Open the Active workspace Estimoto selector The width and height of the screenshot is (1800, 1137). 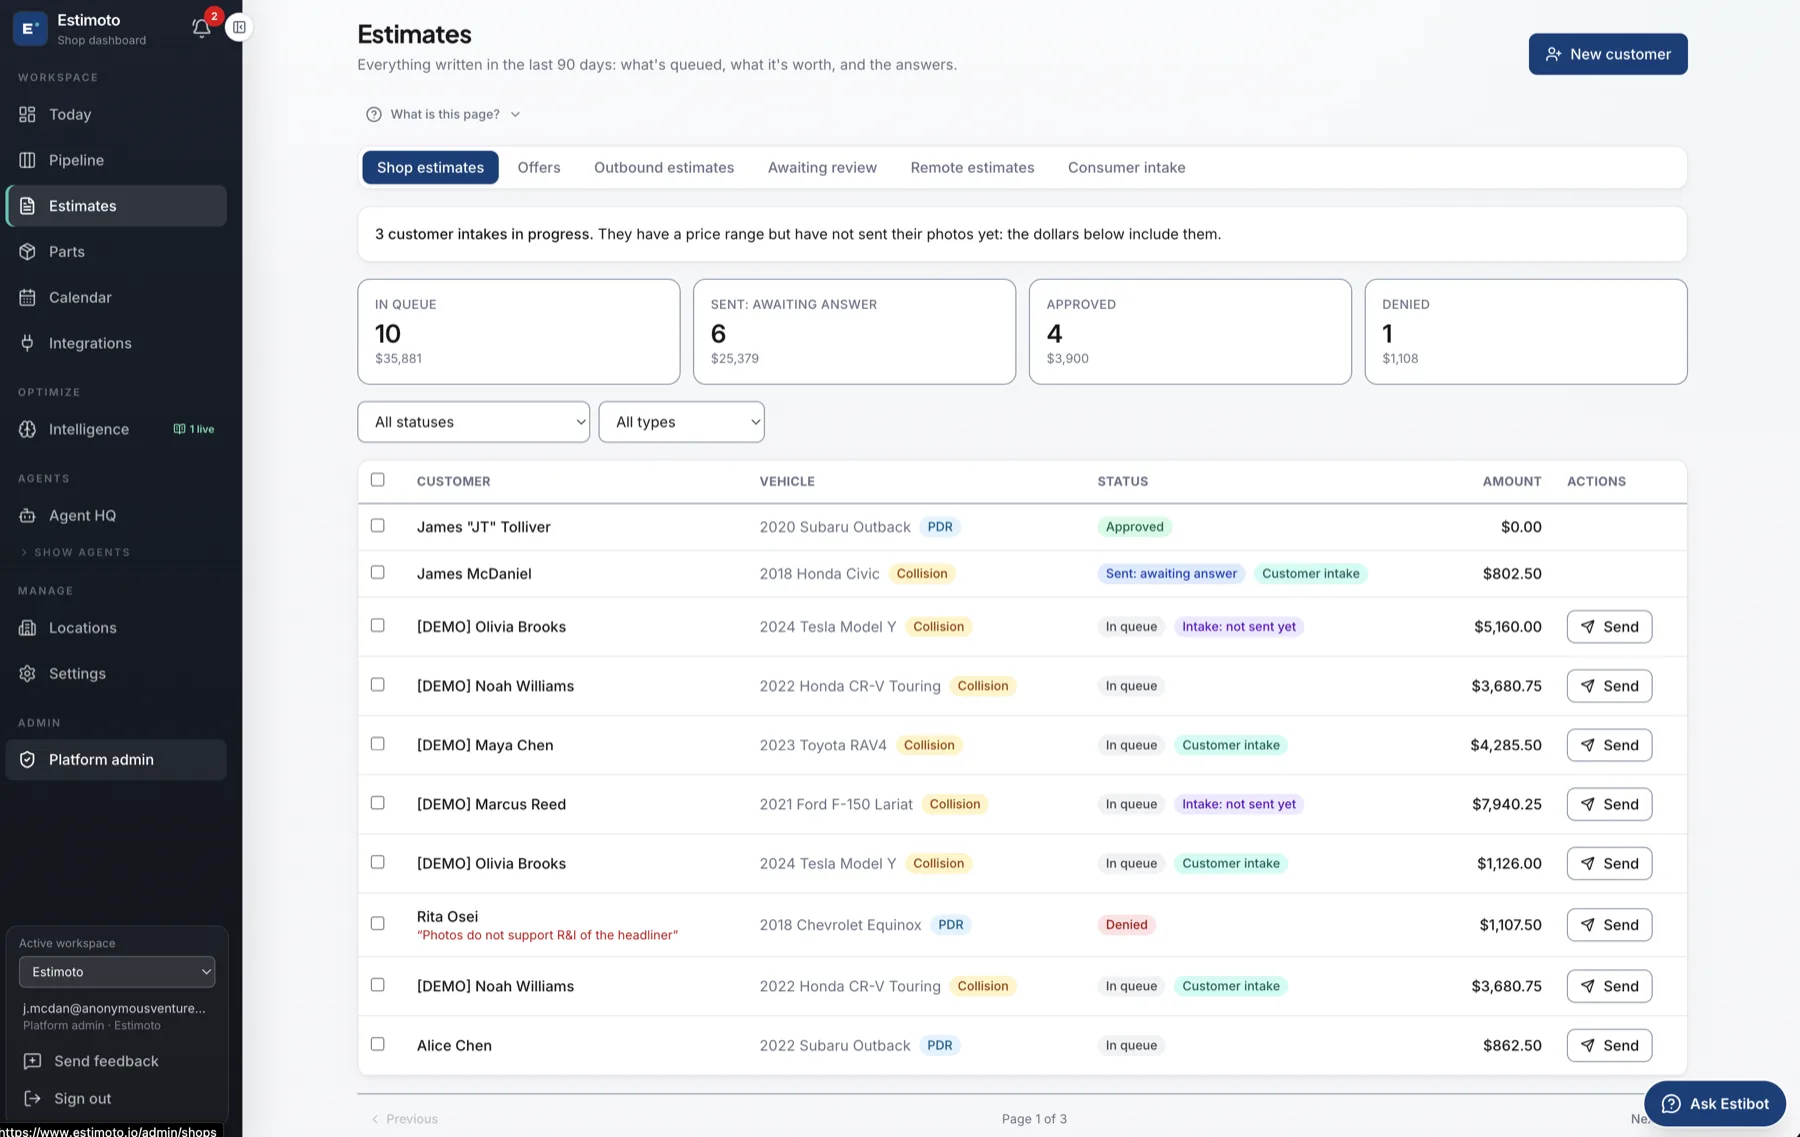(x=117, y=972)
